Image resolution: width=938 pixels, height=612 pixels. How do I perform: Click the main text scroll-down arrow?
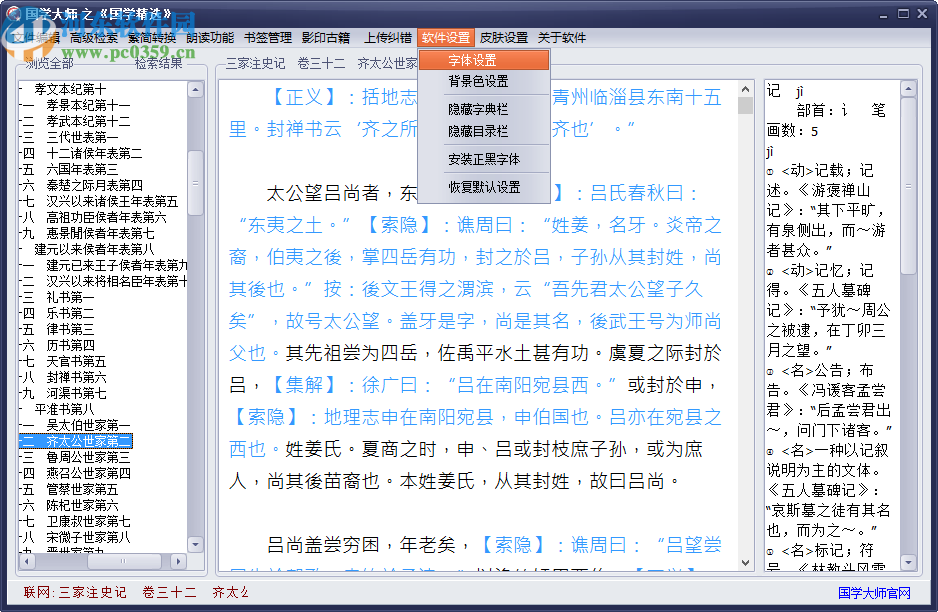coord(745,562)
